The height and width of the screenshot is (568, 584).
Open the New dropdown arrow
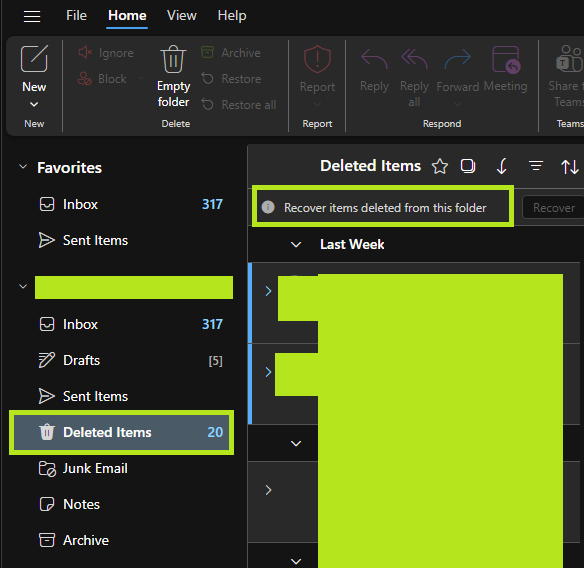(34, 104)
